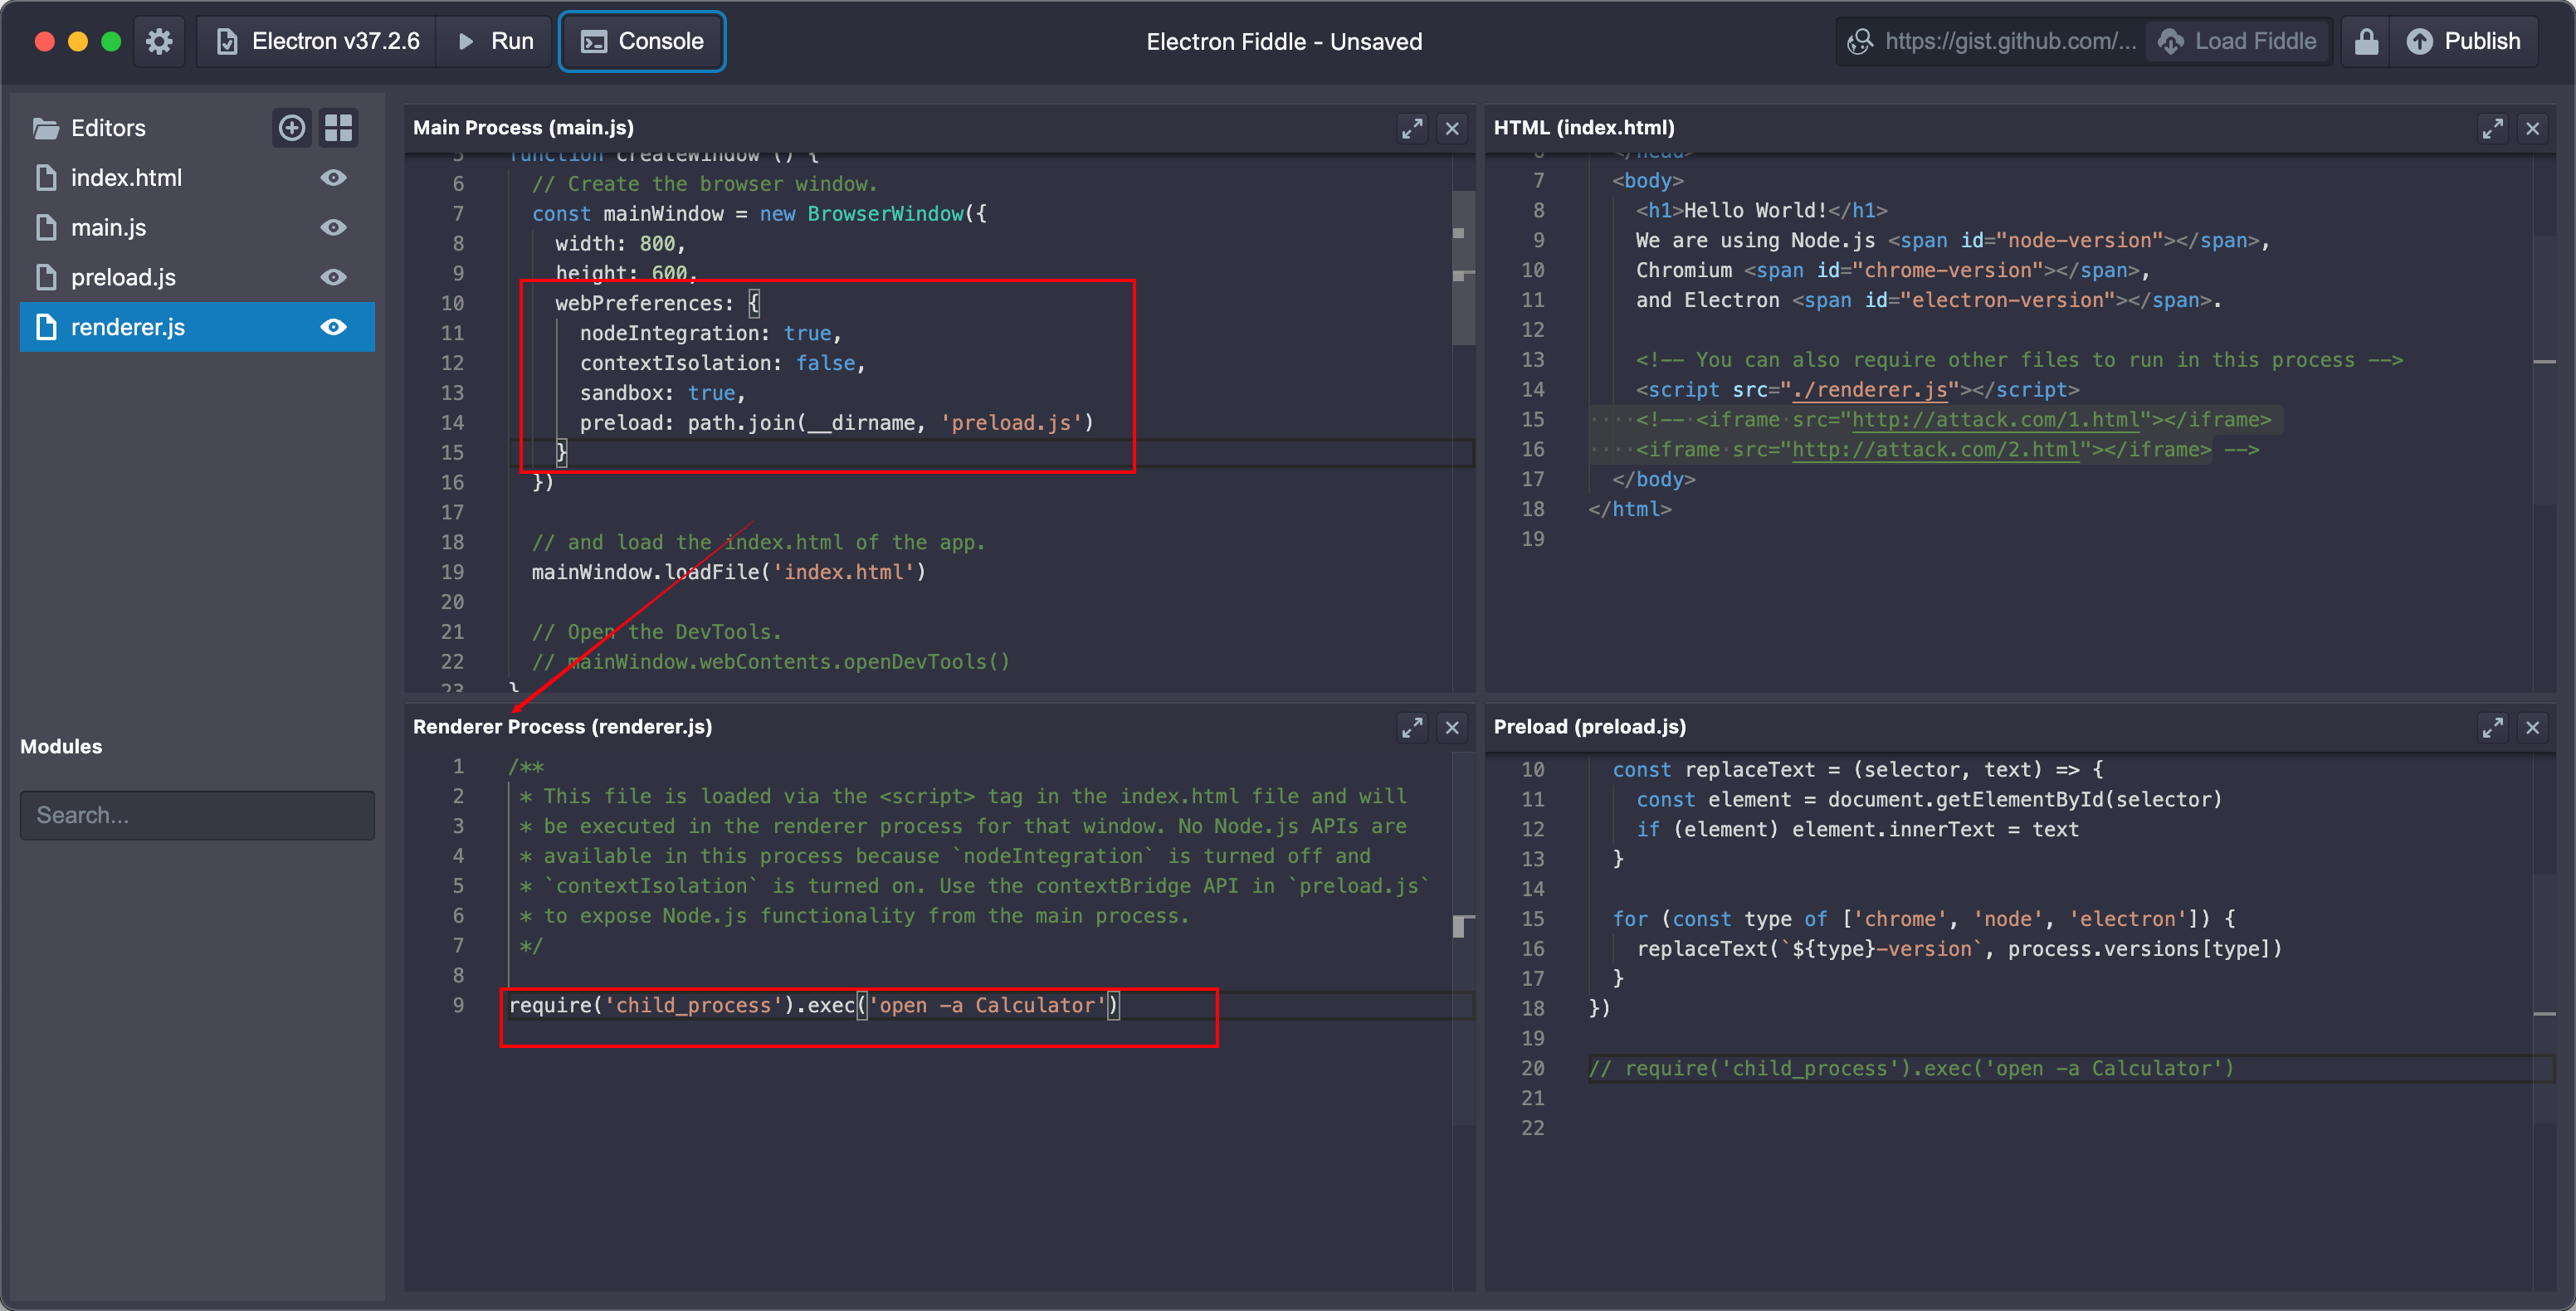Close the Main Process (main.js) editor

pyautogui.click(x=1452, y=128)
